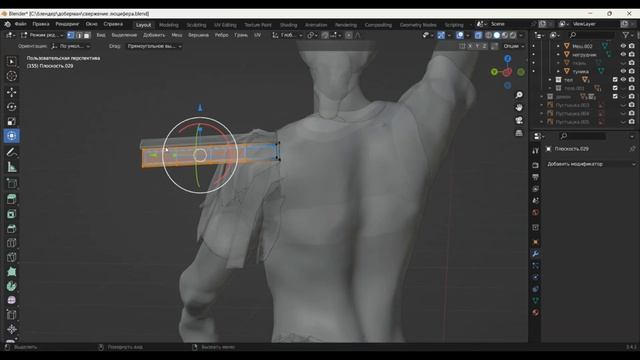Click the properties editor search field
The height and width of the screenshot is (360, 640).
coord(582,136)
